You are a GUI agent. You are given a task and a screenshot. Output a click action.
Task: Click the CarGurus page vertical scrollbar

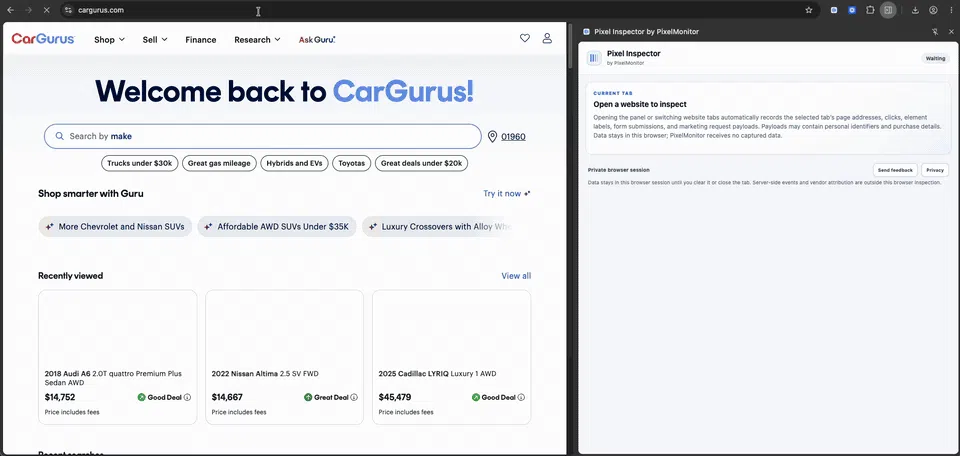pos(569,46)
